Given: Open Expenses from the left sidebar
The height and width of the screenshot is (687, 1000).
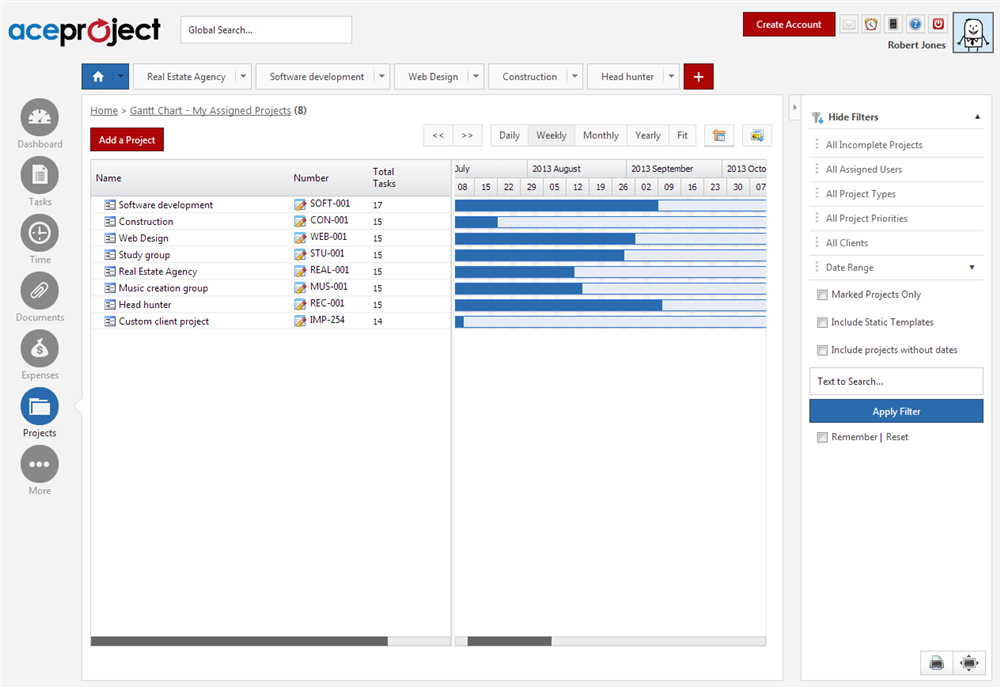Looking at the screenshot, I should pos(39,347).
